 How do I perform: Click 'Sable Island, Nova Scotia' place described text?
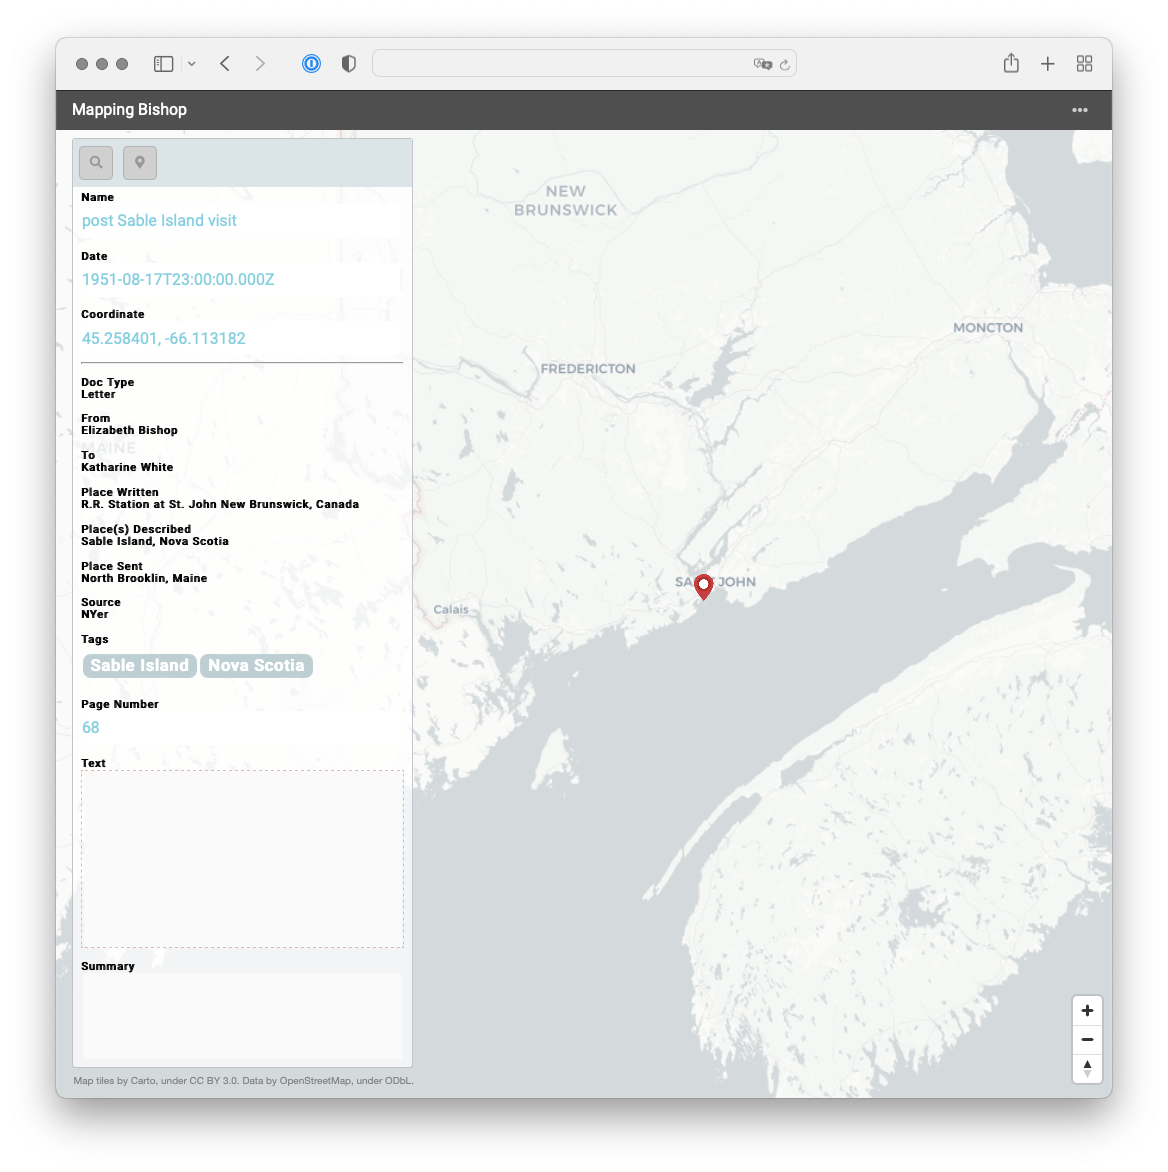click(155, 541)
